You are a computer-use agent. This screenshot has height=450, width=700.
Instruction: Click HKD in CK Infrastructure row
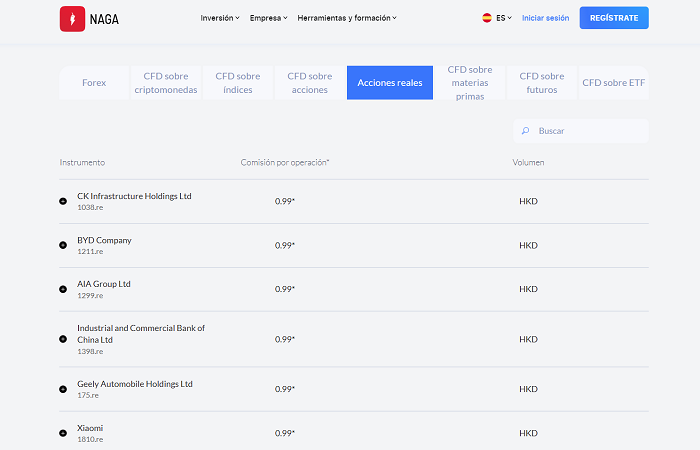click(528, 201)
